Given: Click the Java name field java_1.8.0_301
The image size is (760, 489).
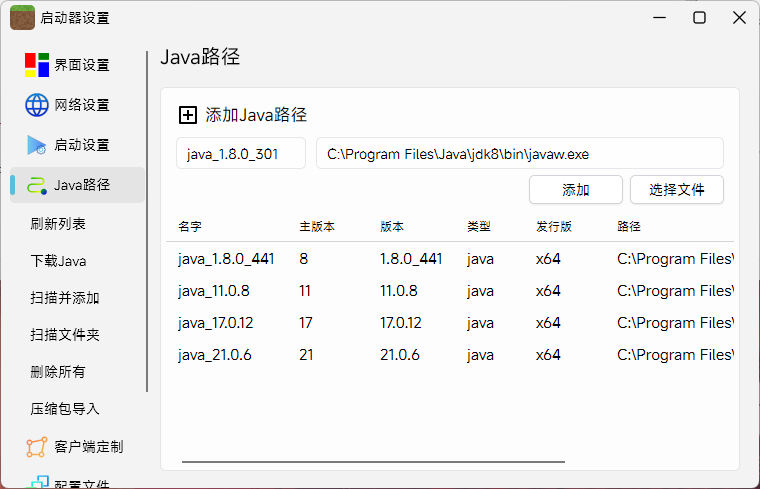Looking at the screenshot, I should (241, 154).
